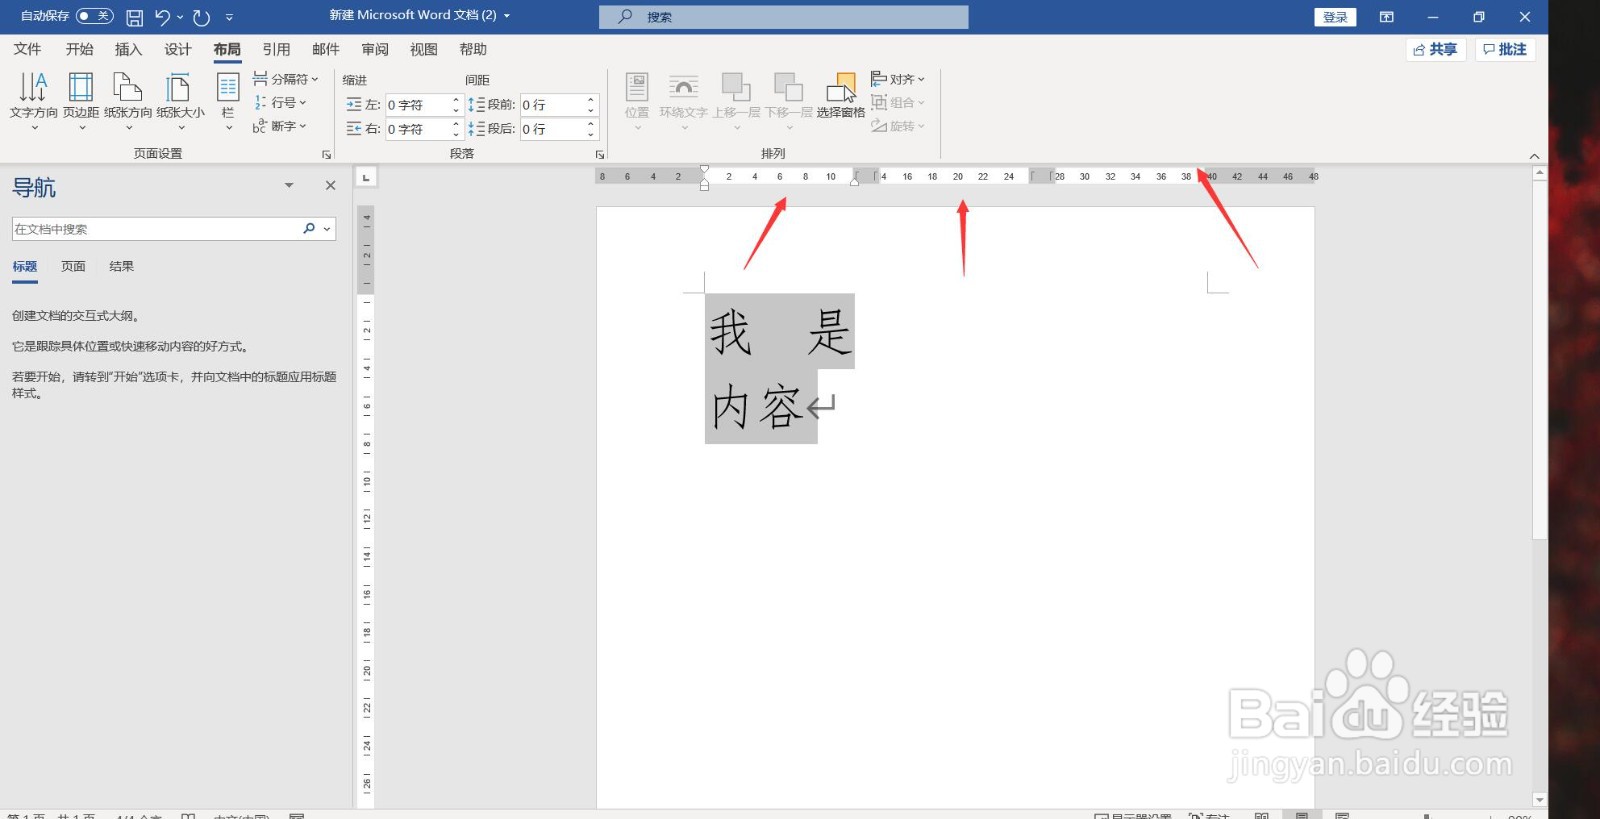Click the left indent input field

tap(418, 105)
